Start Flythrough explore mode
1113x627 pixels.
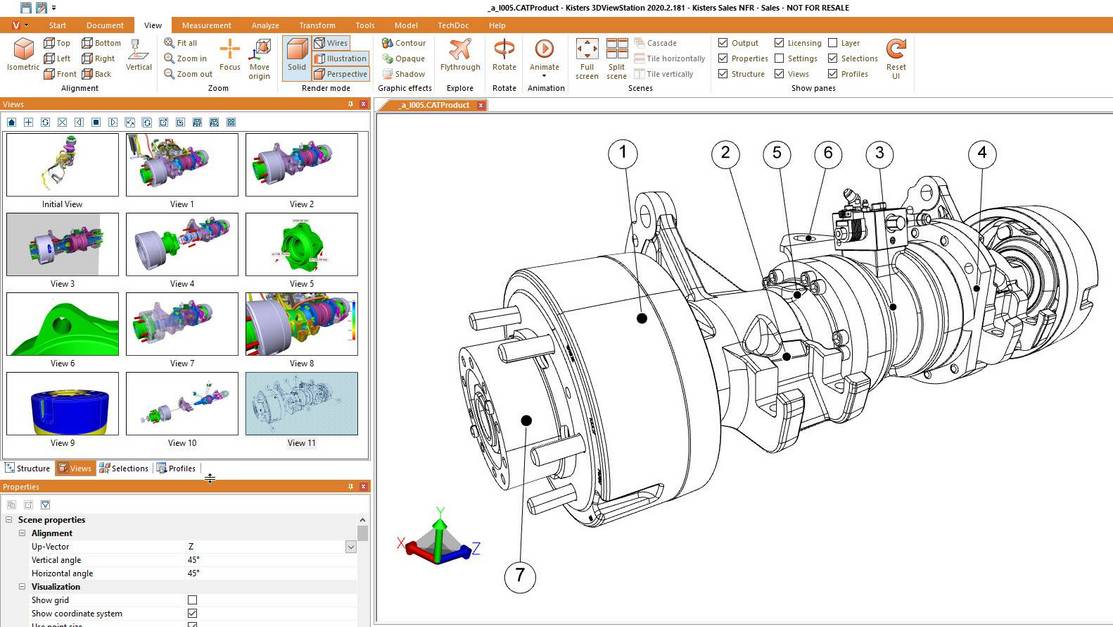tap(460, 55)
